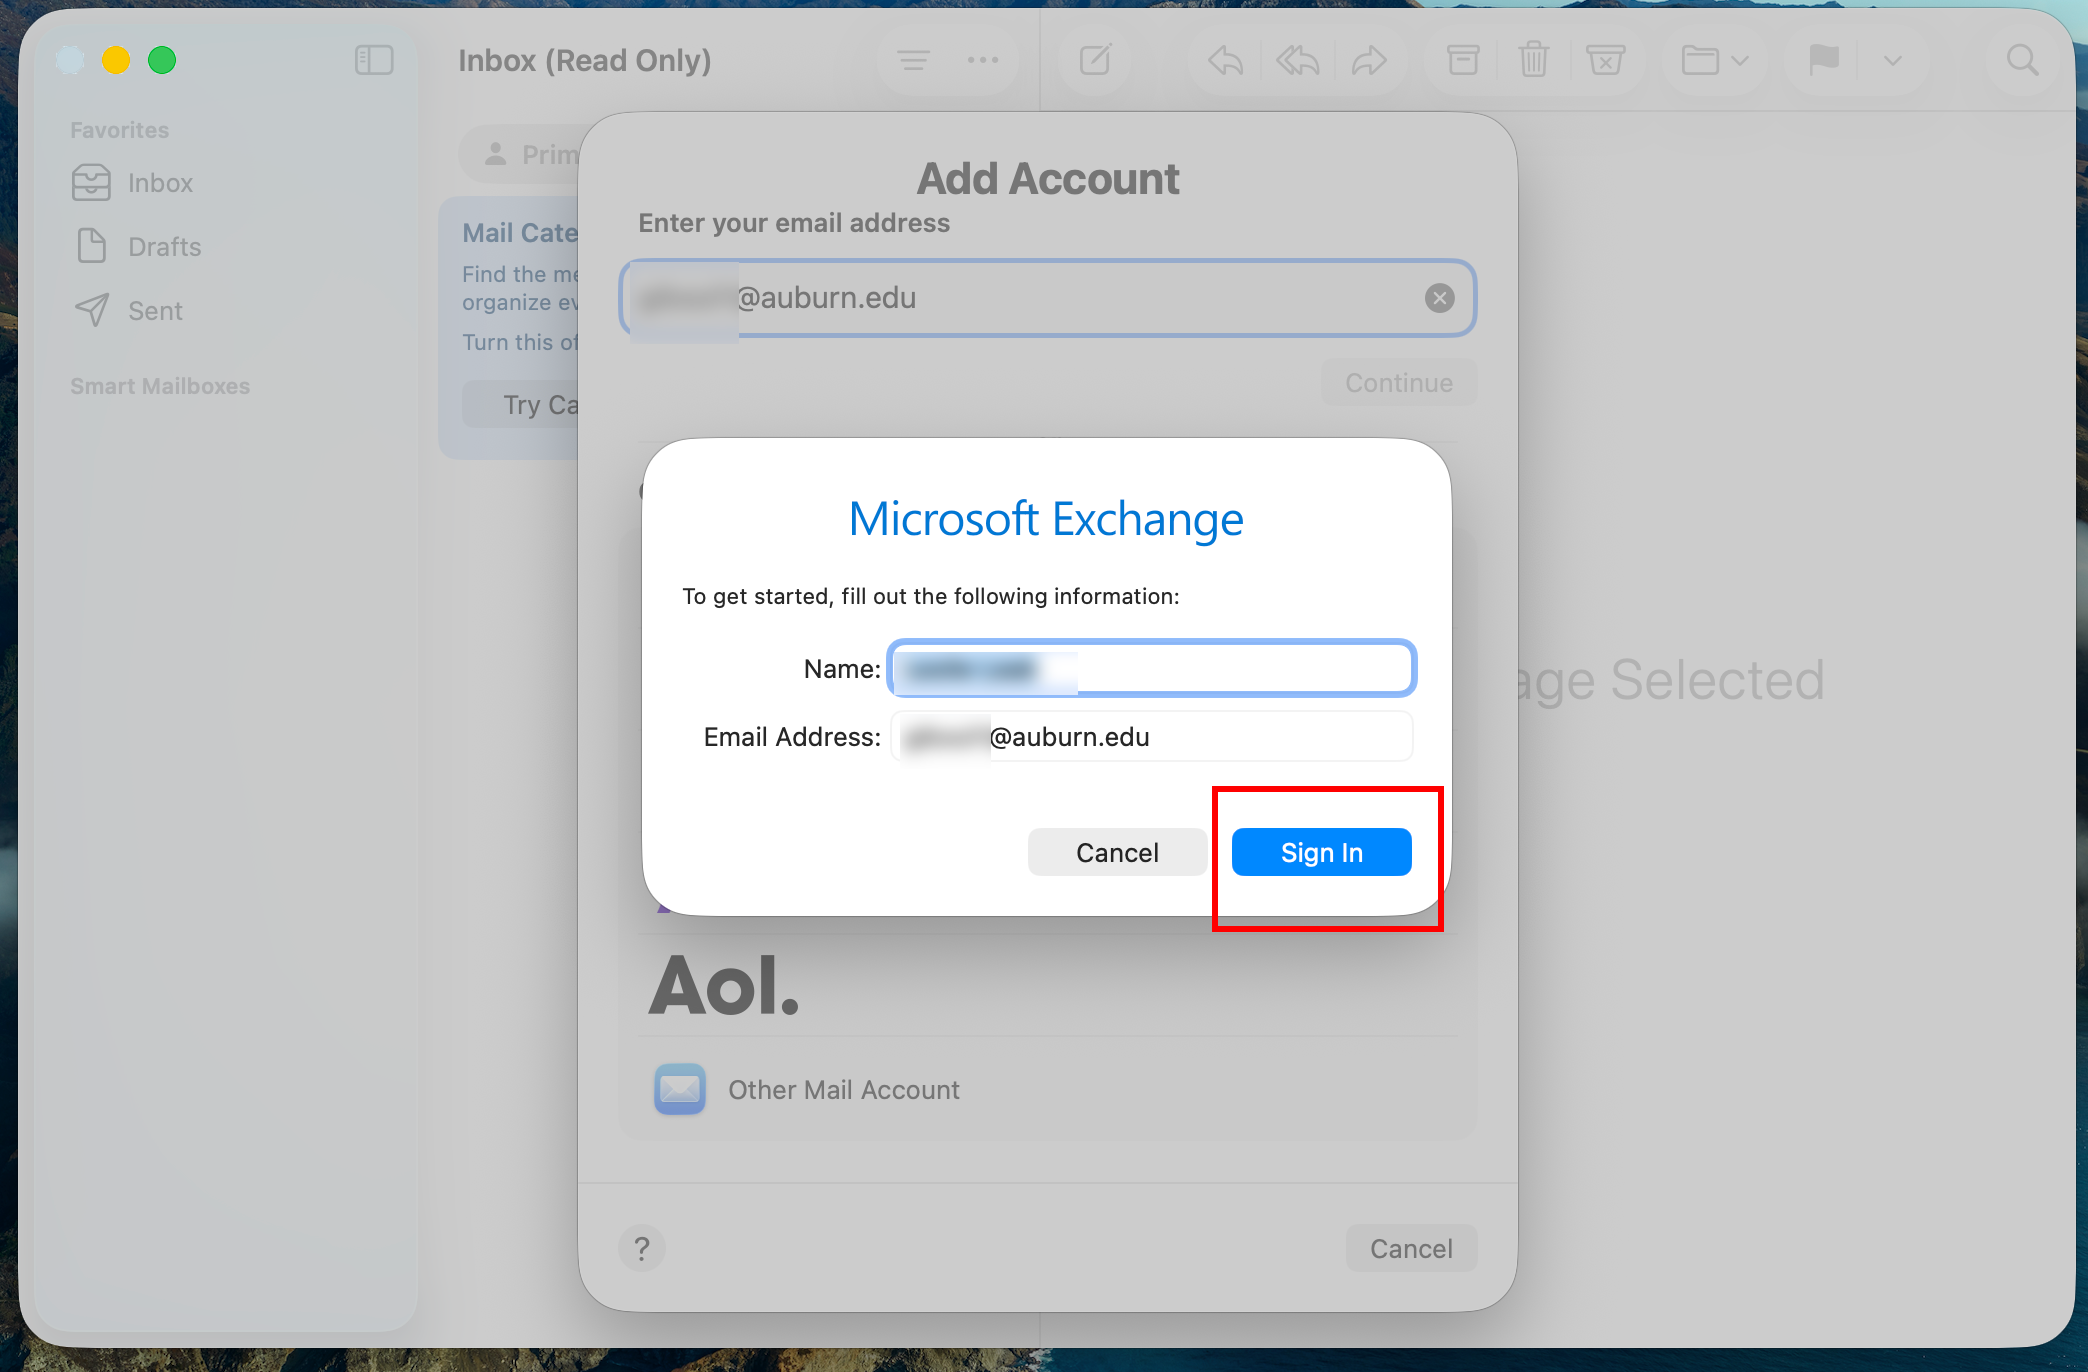Compose a new message
Image resolution: width=2088 pixels, height=1372 pixels.
(1095, 60)
